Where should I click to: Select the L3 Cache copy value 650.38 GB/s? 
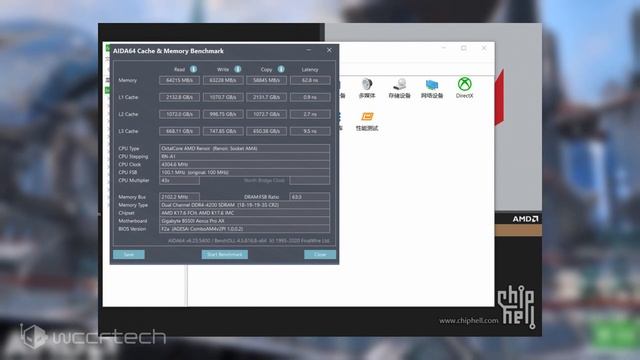[x=267, y=131]
